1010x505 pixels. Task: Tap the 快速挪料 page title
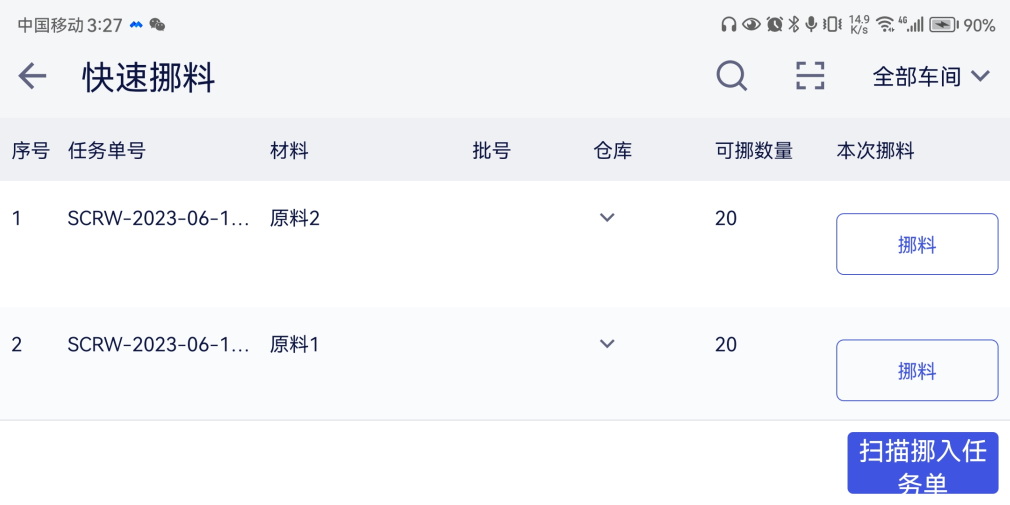click(x=149, y=77)
